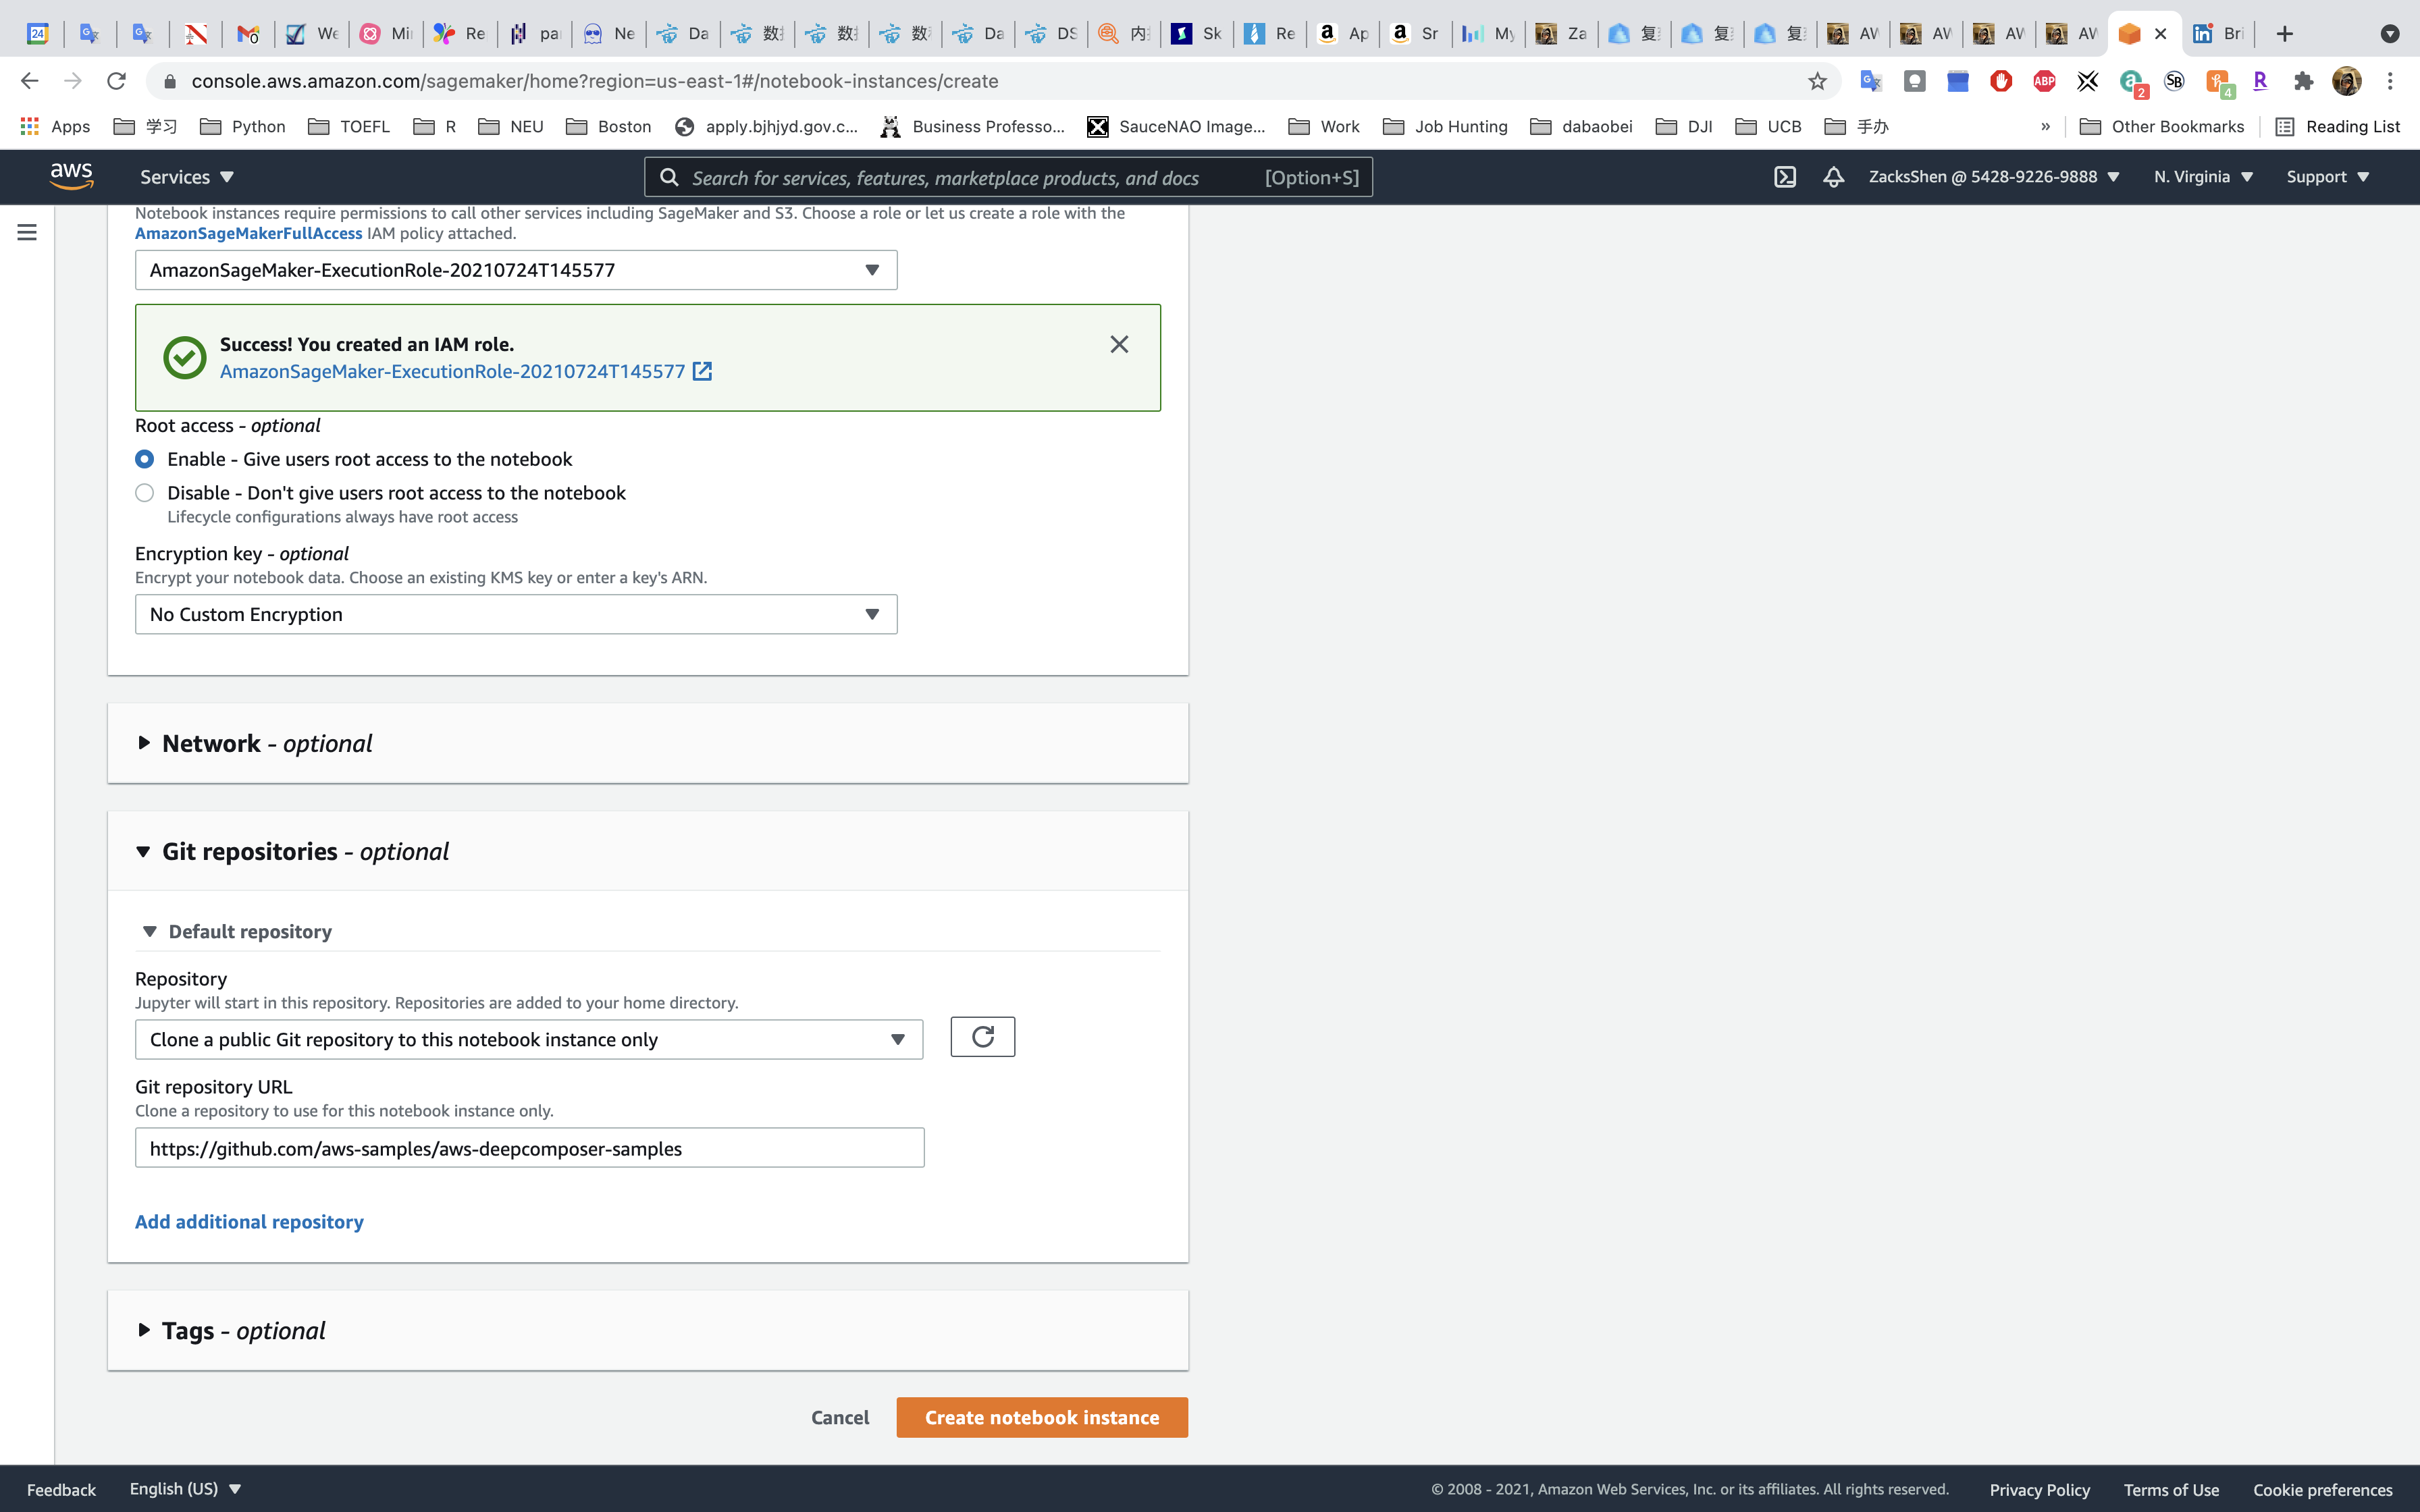Image resolution: width=2420 pixels, height=1512 pixels.
Task: Open the Services menu
Action: (186, 177)
